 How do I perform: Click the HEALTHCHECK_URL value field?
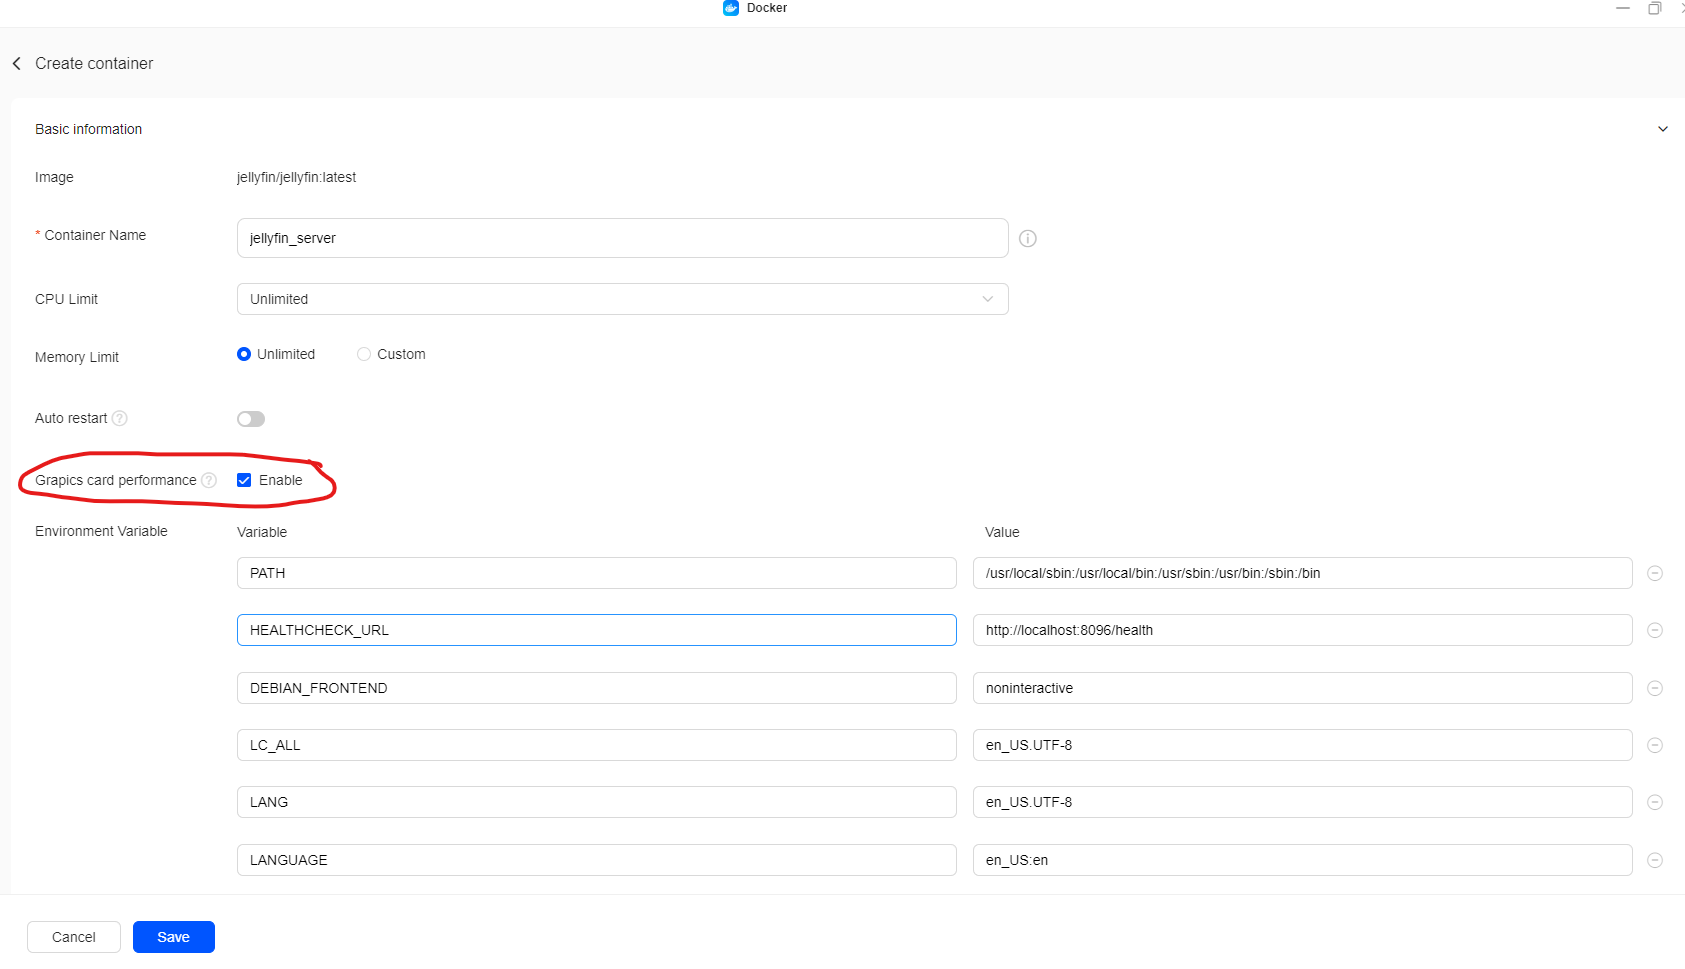[x=1302, y=630]
